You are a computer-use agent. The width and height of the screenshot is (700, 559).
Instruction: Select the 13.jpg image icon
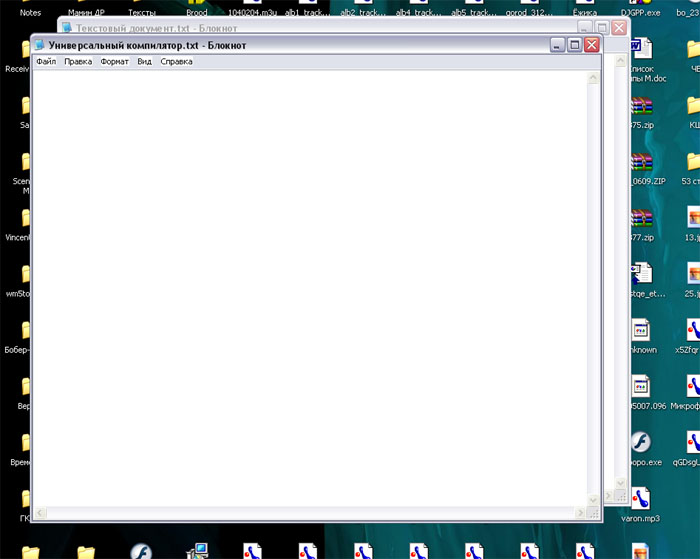[x=693, y=218]
